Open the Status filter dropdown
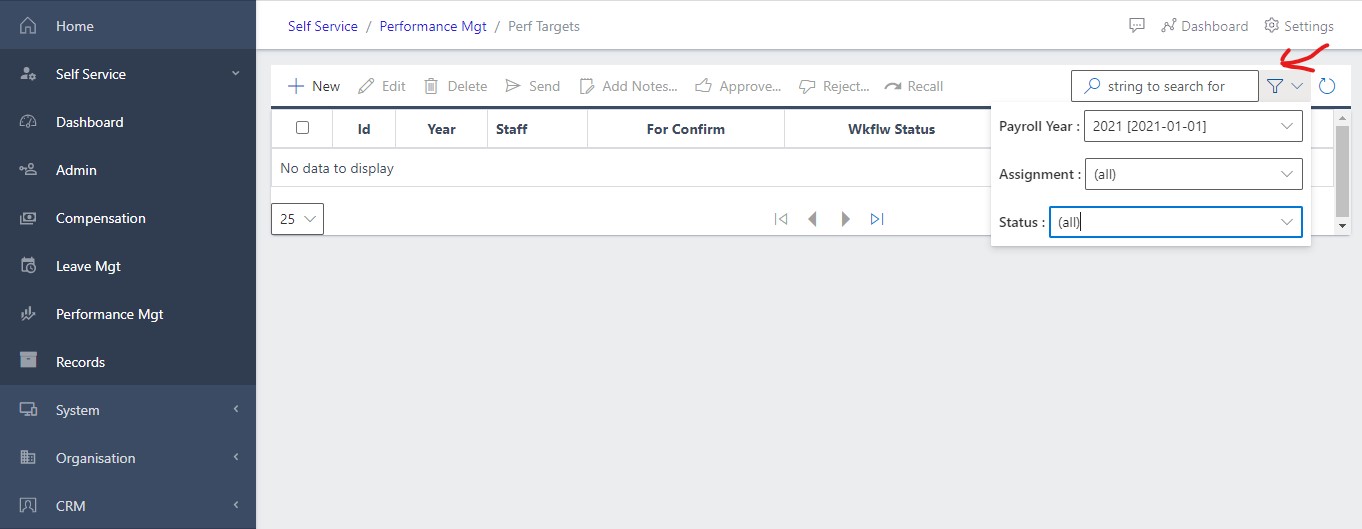Screen dimensions: 1362x529 1176,222
